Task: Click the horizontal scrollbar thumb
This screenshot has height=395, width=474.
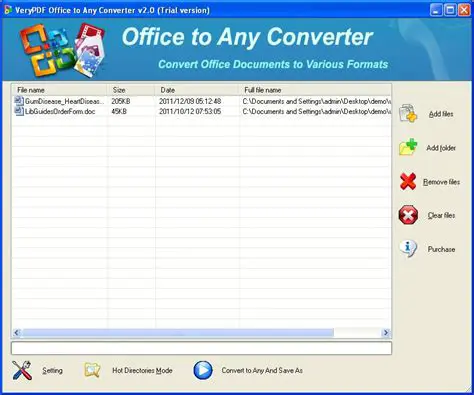Action: click(178, 332)
